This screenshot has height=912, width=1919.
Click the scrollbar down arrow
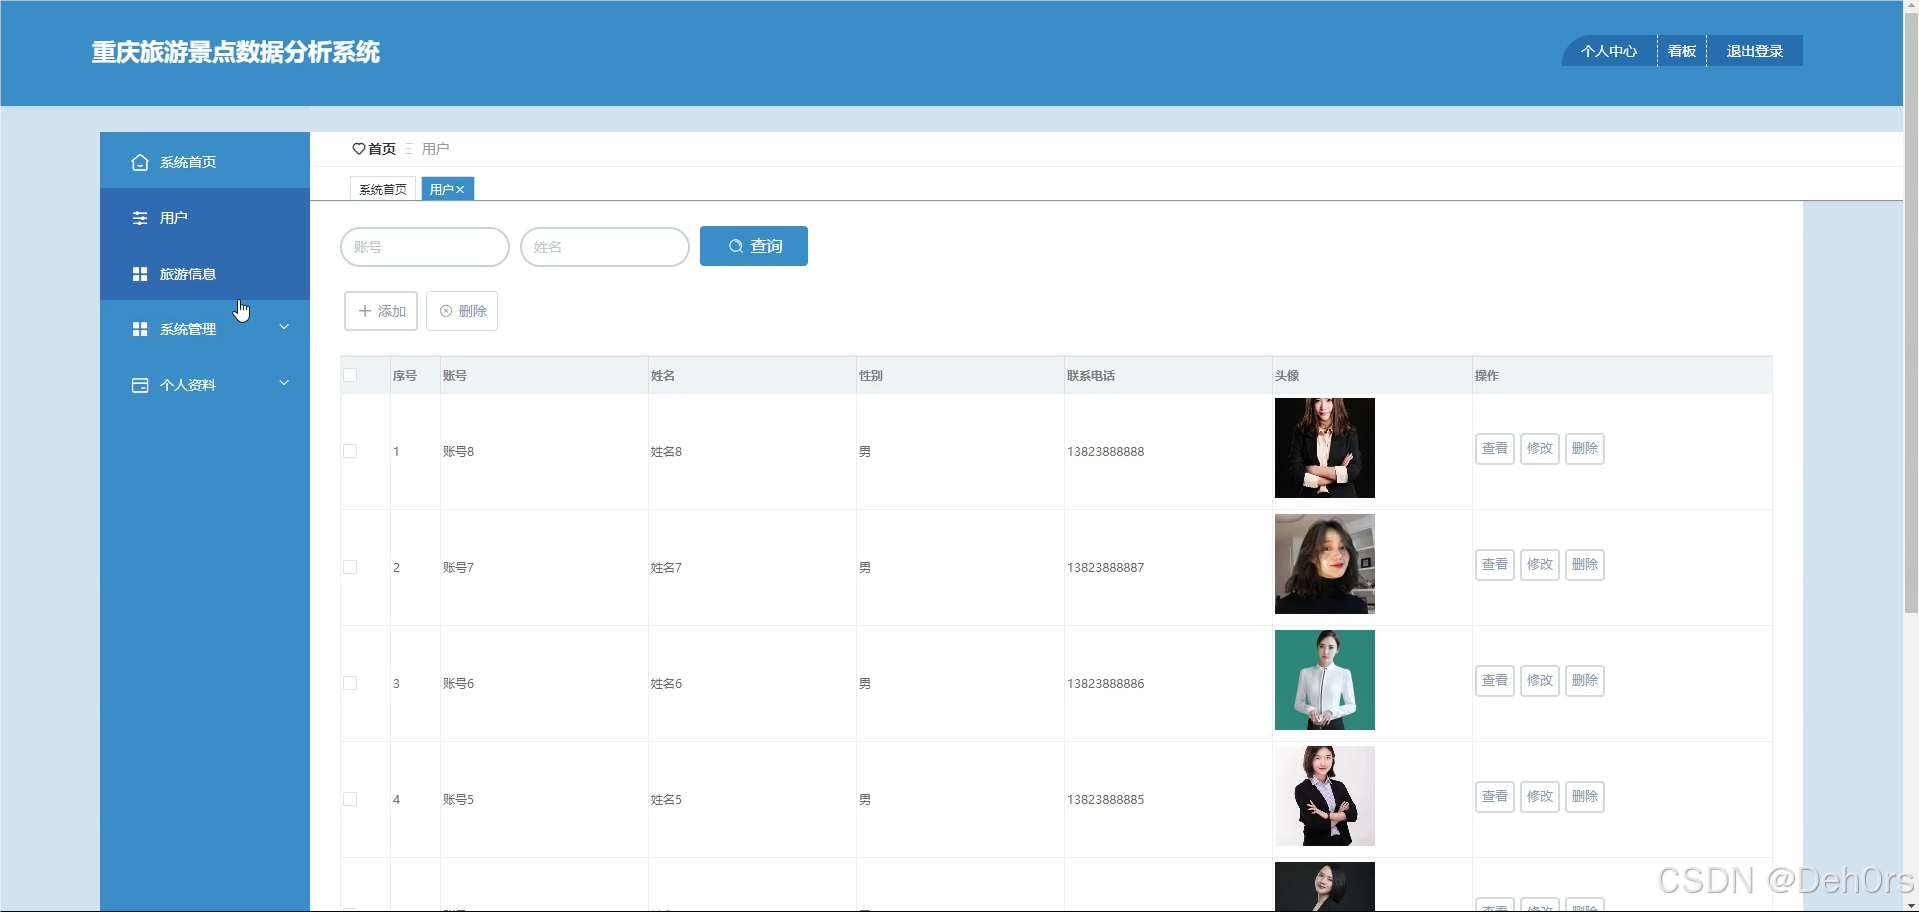pos(1911,905)
